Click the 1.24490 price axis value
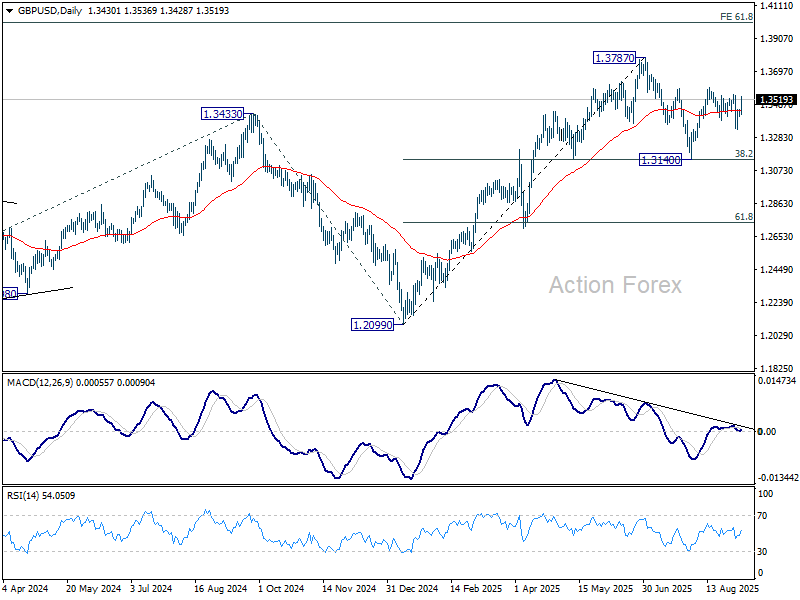Viewport: 800px width, 600px height. tap(777, 270)
